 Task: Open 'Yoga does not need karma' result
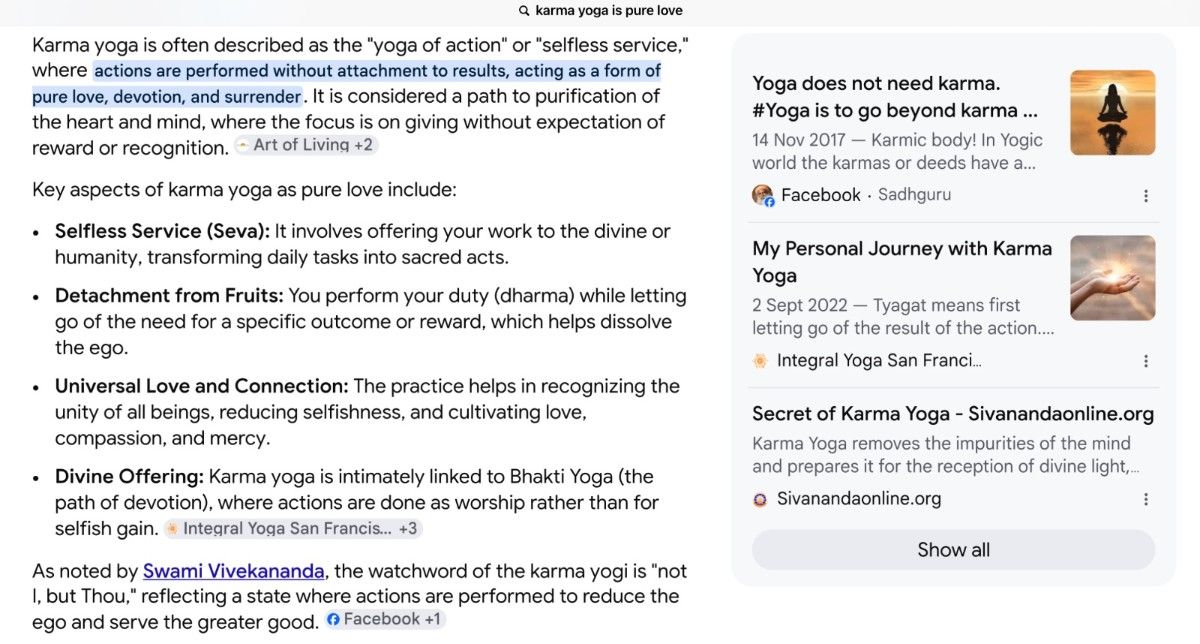click(896, 97)
